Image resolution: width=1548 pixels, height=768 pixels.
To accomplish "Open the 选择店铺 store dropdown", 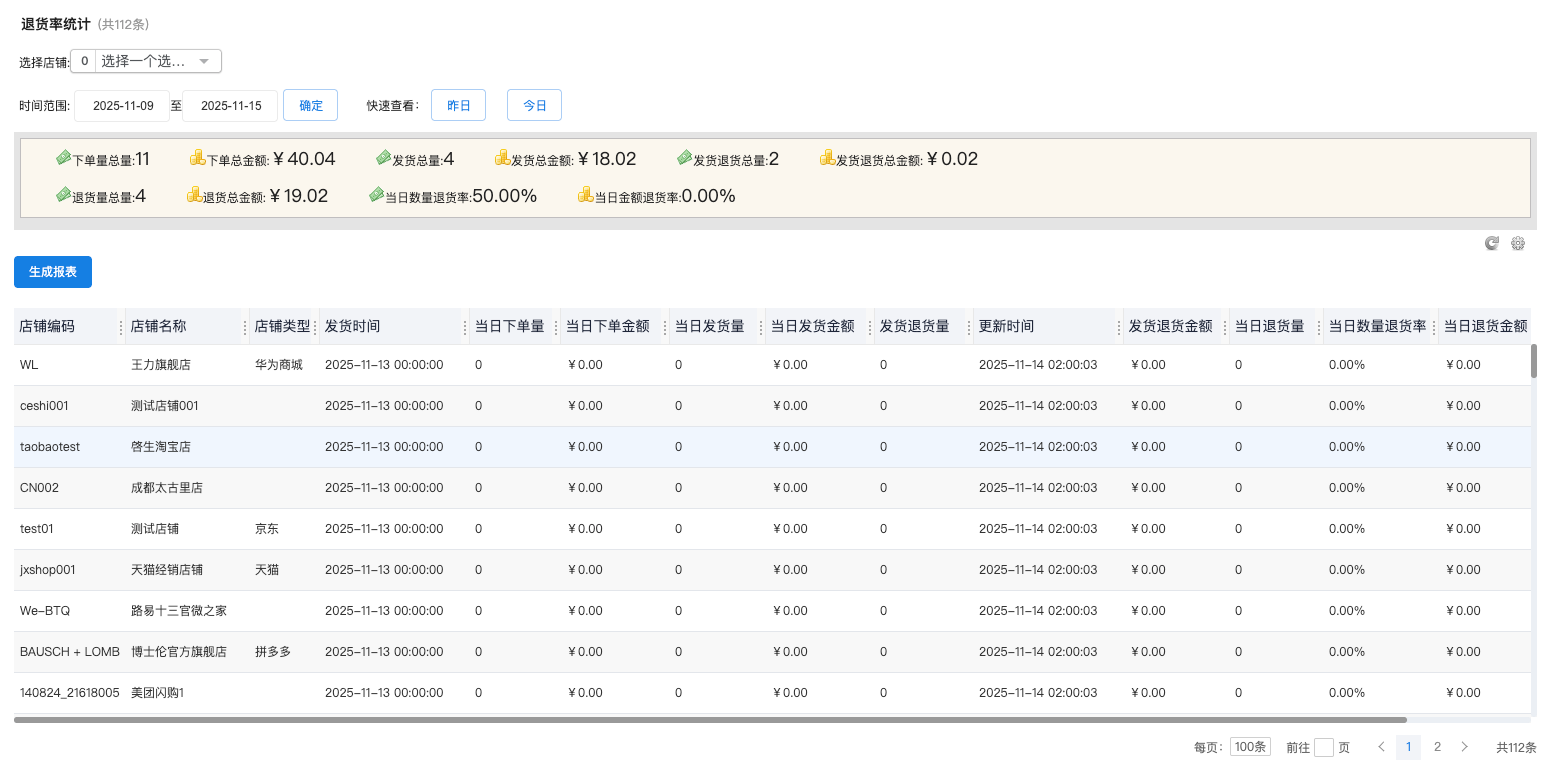I will (146, 61).
